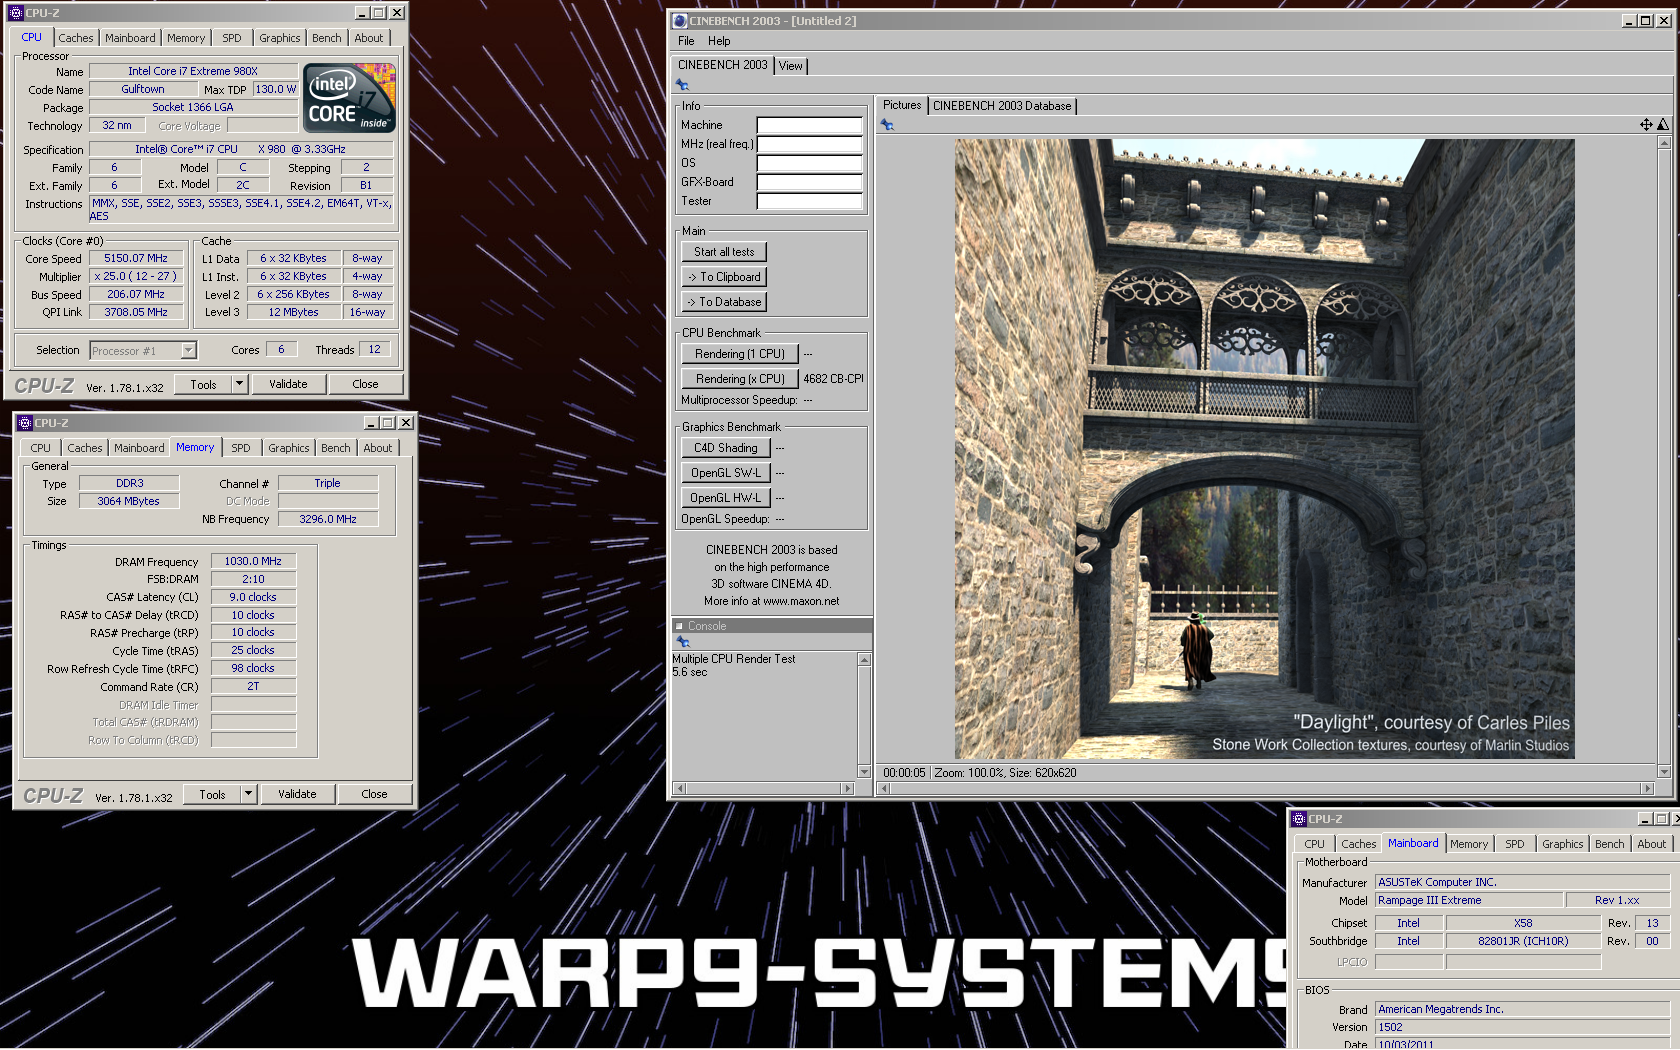1680x1050 pixels.
Task: Click the GFX-Board input field
Action: point(809,182)
